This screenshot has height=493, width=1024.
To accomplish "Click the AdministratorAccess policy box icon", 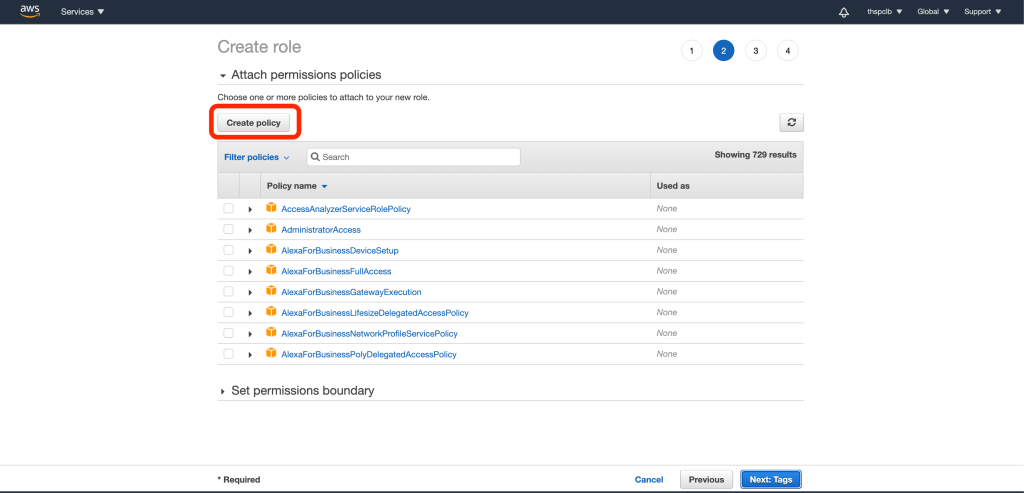I will [271, 229].
